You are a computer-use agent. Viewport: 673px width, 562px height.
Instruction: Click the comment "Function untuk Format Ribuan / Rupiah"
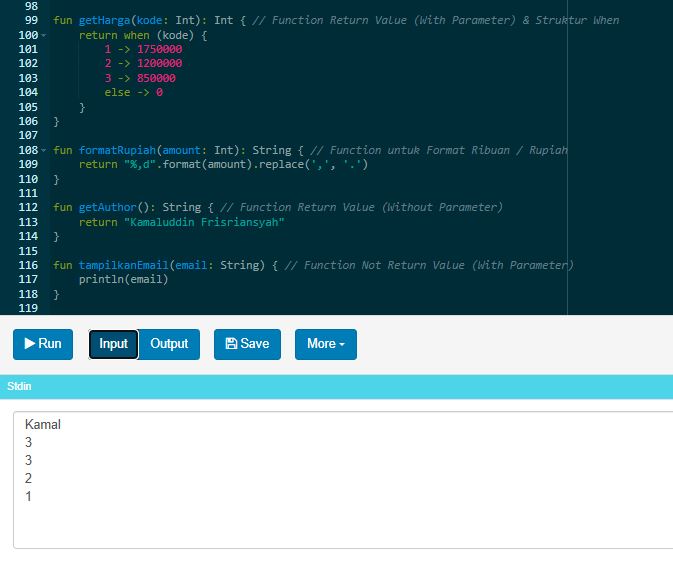(439, 150)
